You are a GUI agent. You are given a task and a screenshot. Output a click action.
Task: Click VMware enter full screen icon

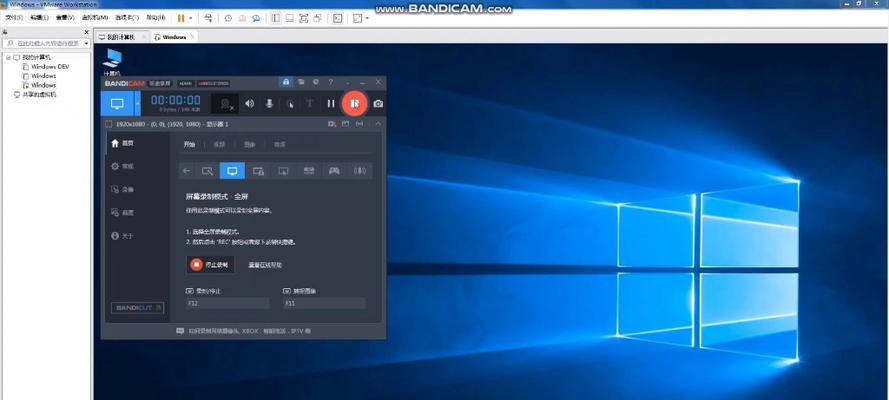[303, 18]
